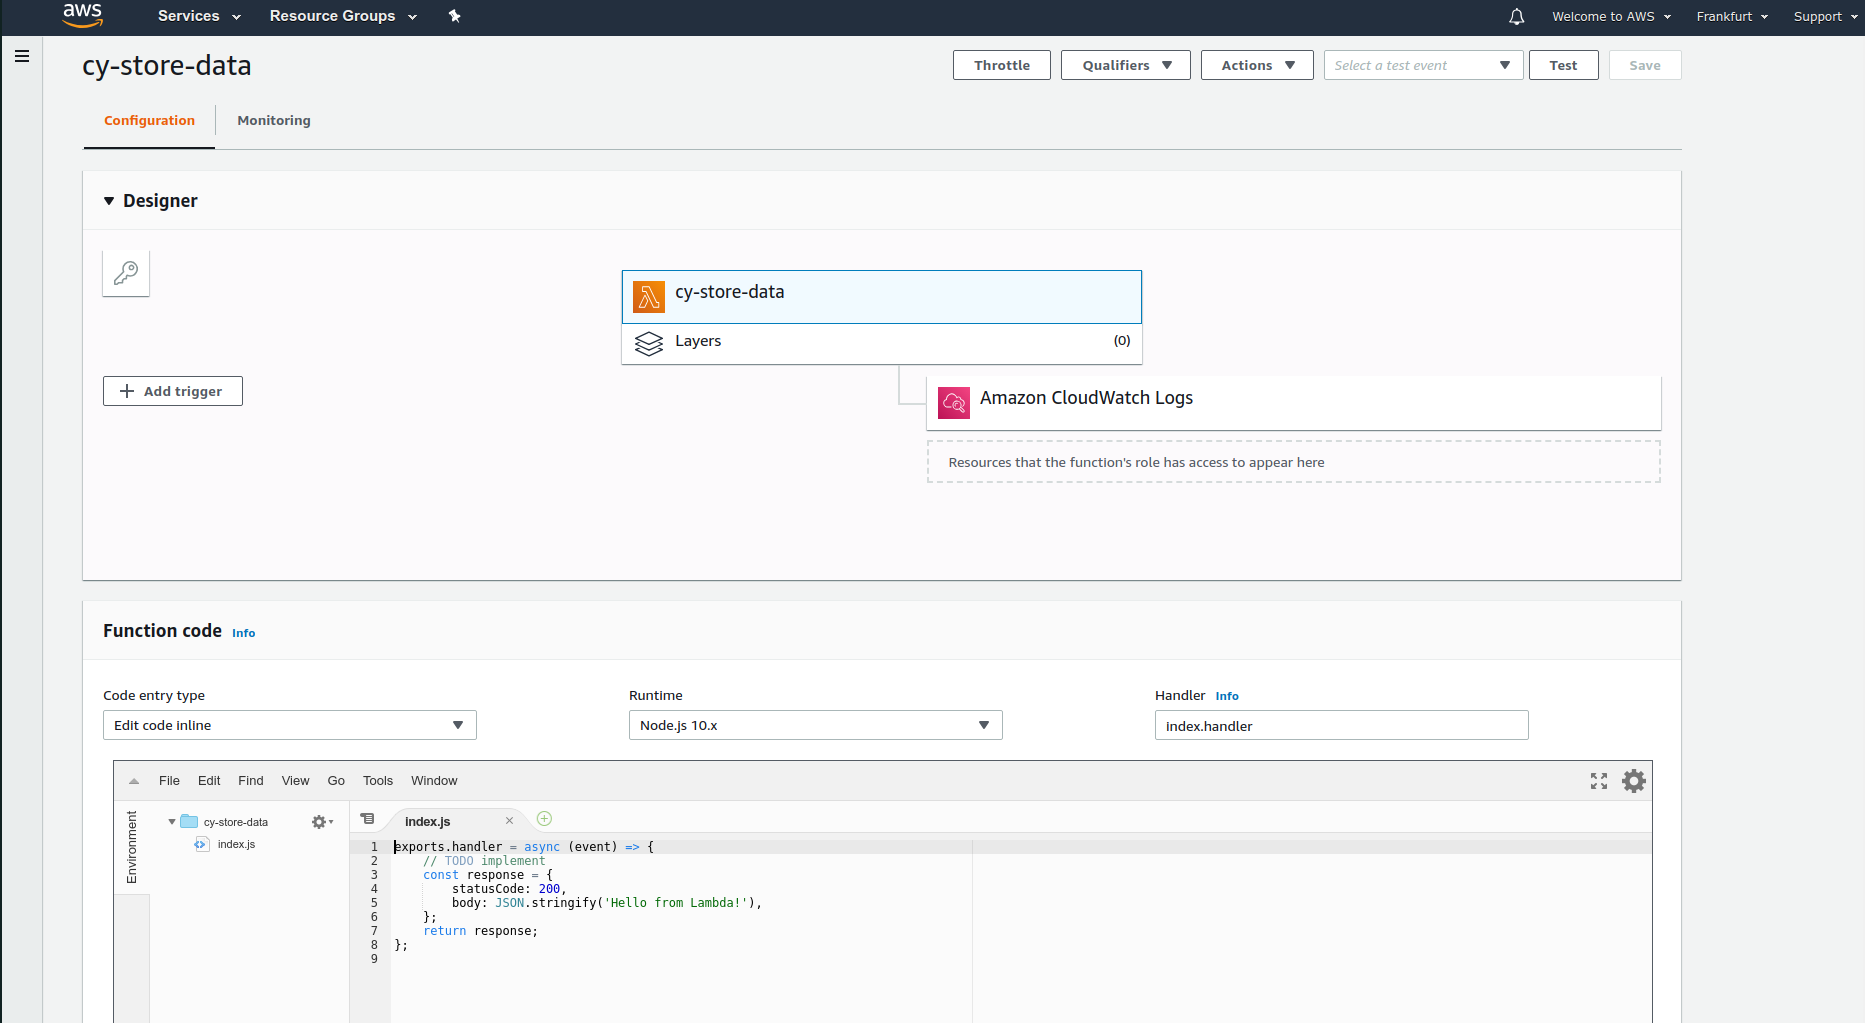This screenshot has width=1865, height=1023.
Task: Click Add trigger button
Action: point(173,391)
